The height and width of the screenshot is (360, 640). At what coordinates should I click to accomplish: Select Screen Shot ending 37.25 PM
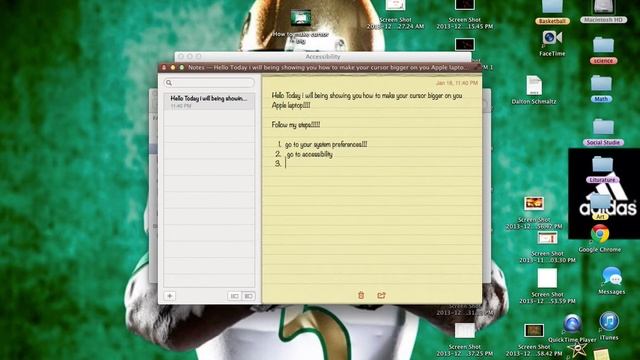click(x=464, y=340)
